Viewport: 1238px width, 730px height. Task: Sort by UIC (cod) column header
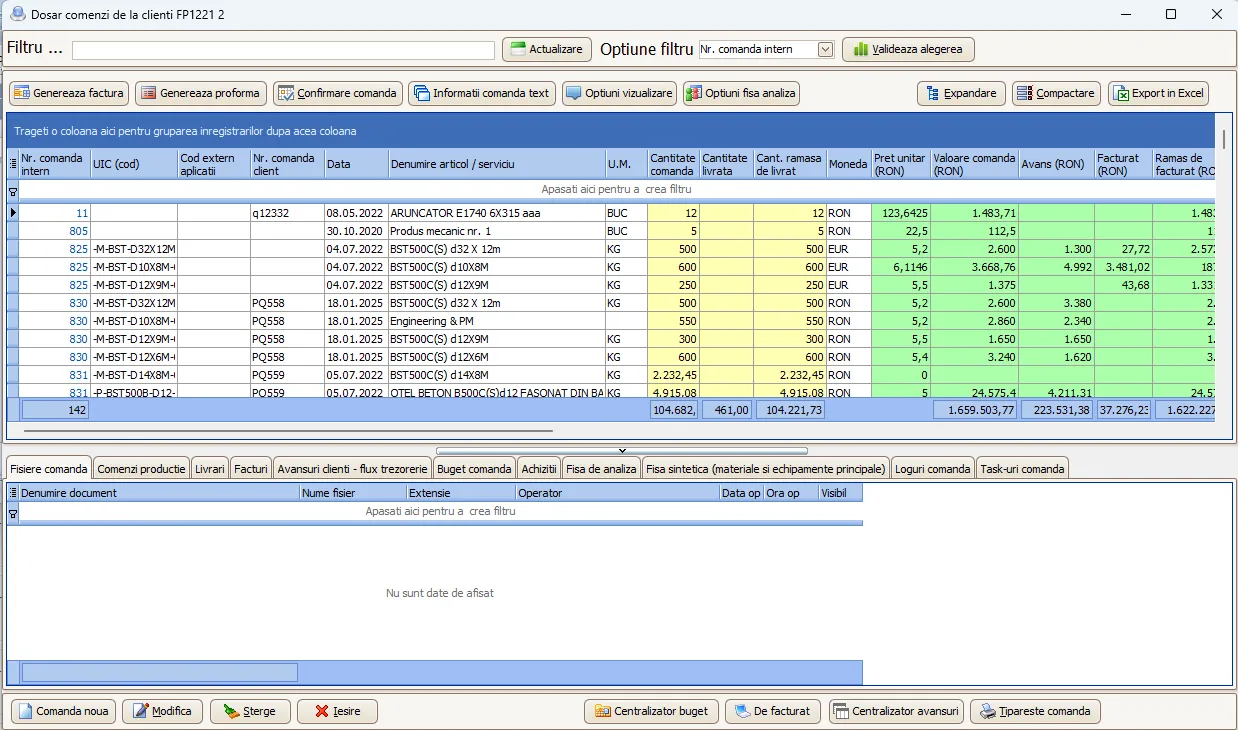coord(134,164)
